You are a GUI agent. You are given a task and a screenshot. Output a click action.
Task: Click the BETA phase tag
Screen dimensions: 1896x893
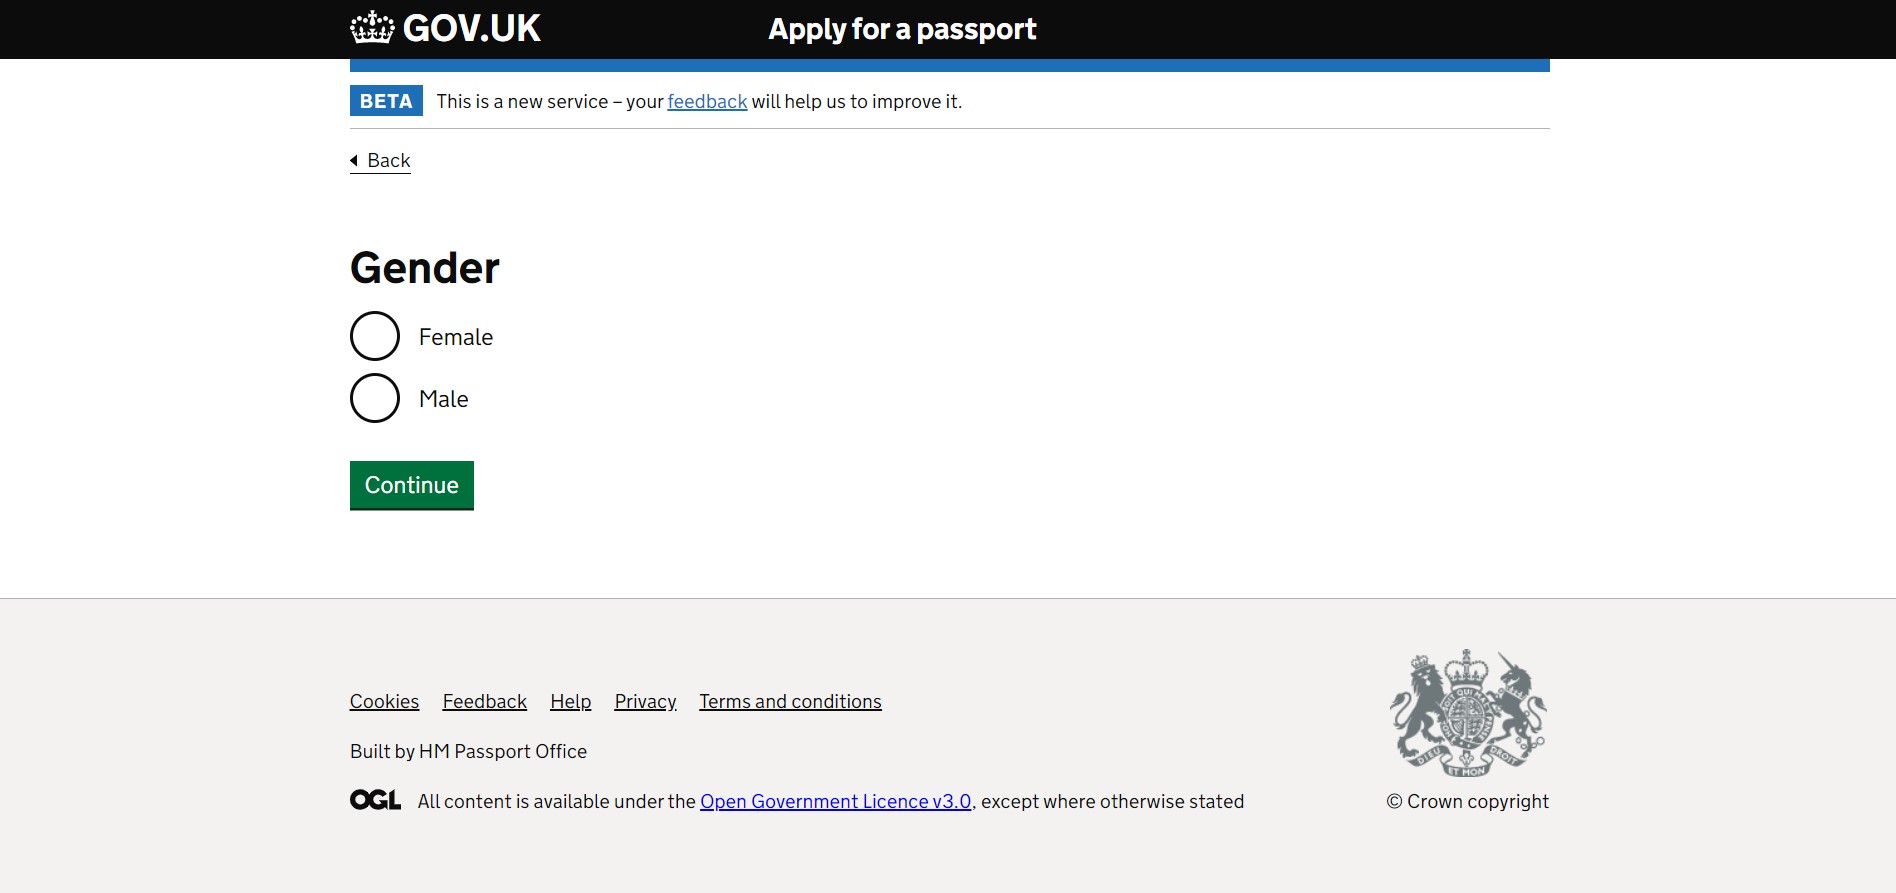(x=386, y=101)
